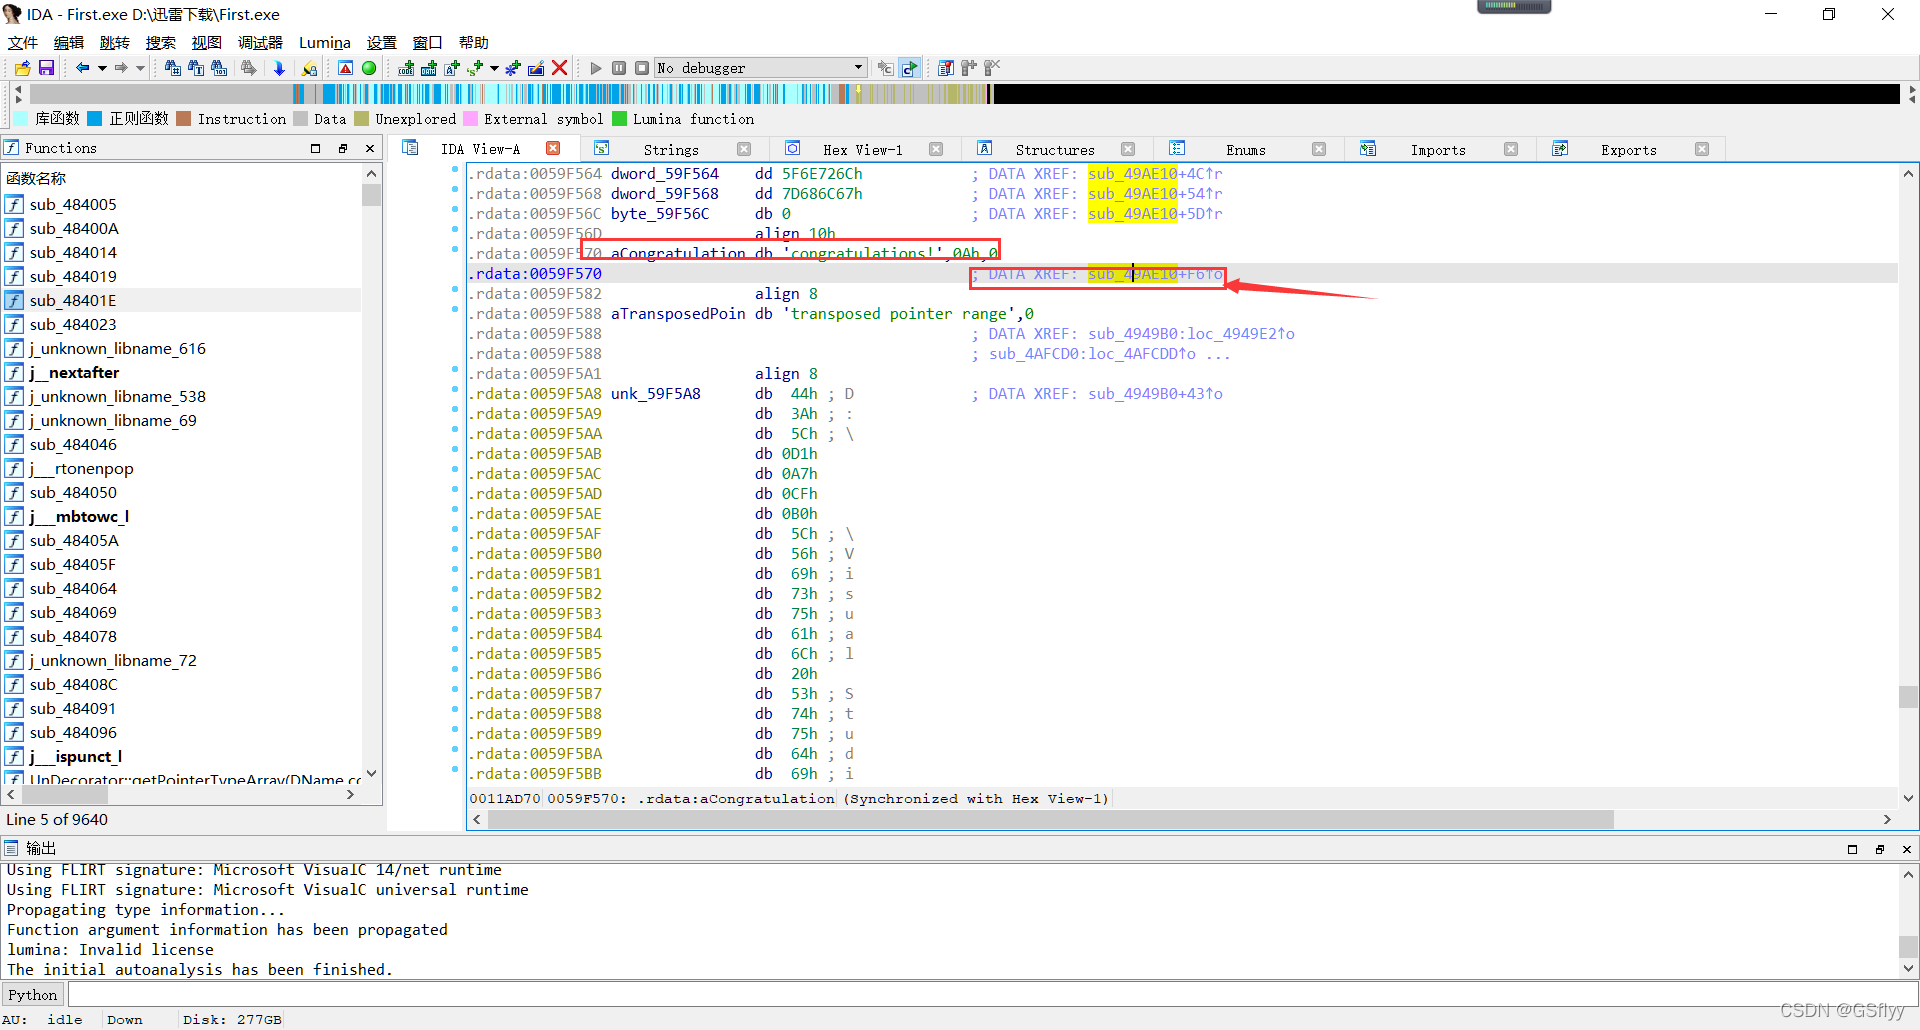Screen dimensions: 1920x1030
Task: Jump back using the blue left arrow
Action: (82, 68)
